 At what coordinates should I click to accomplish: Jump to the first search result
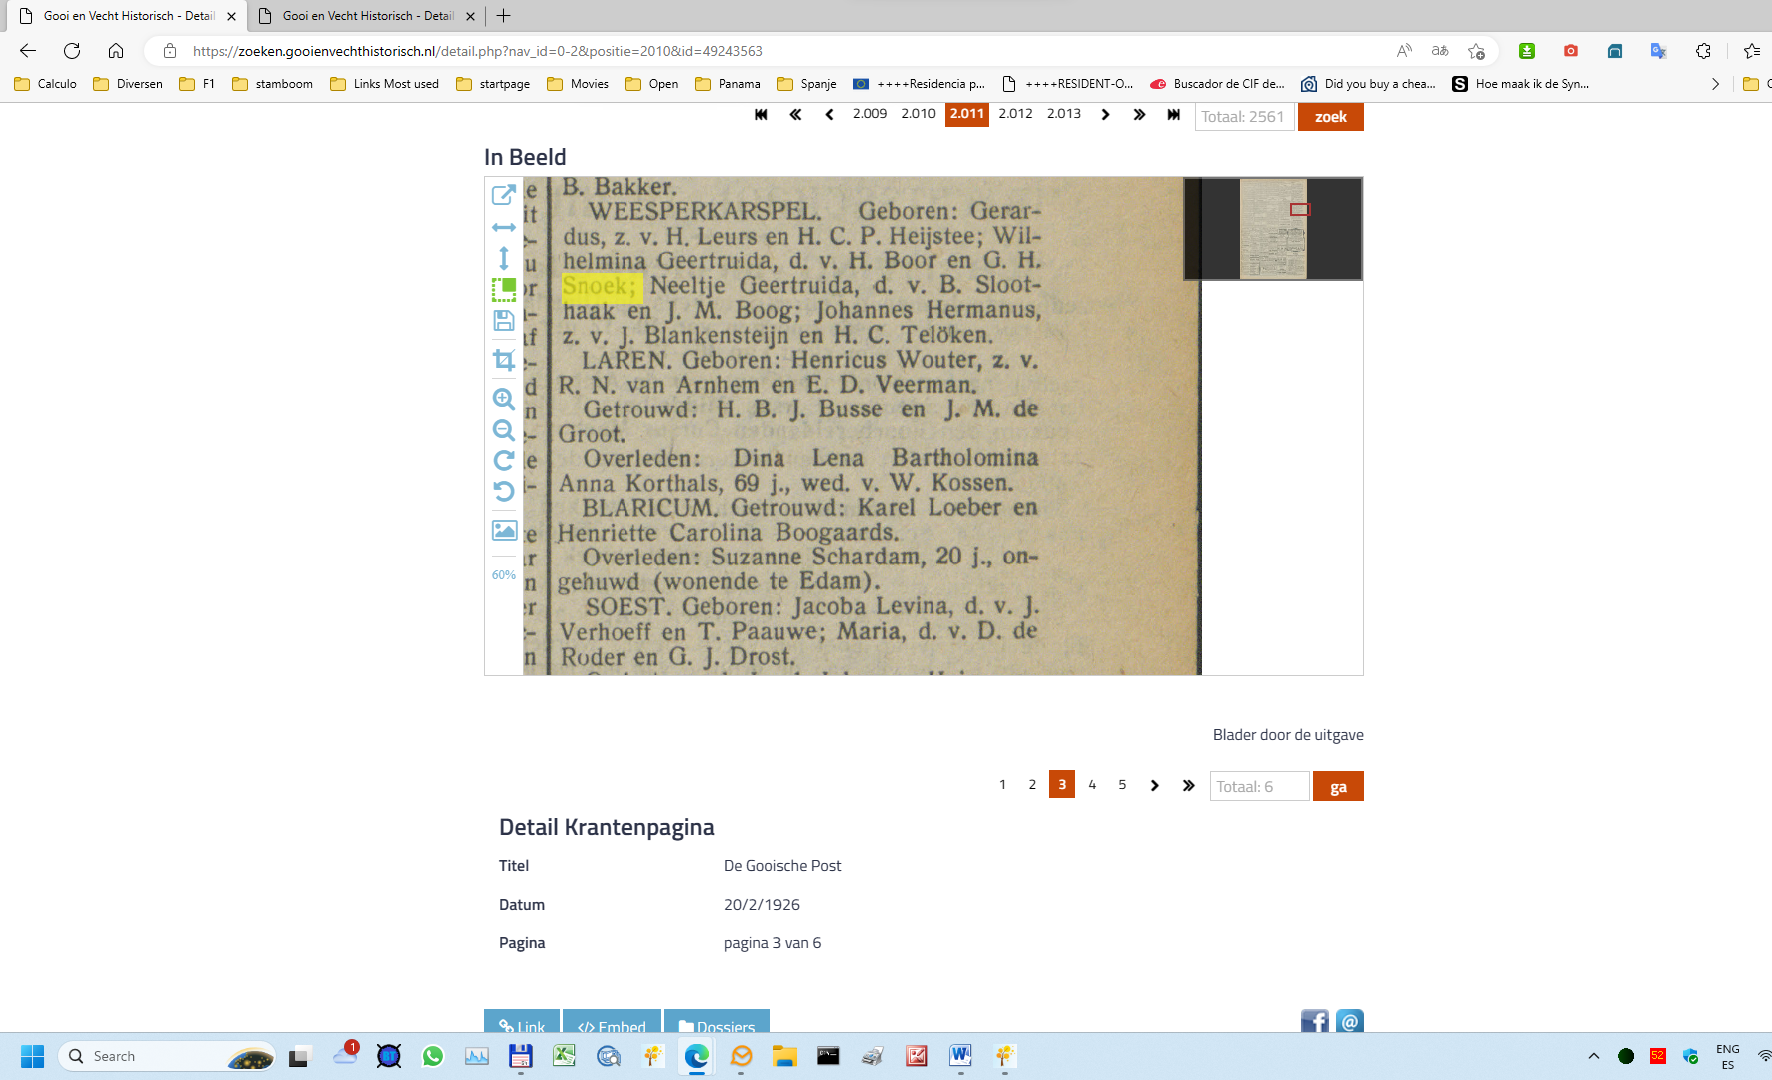pos(761,114)
